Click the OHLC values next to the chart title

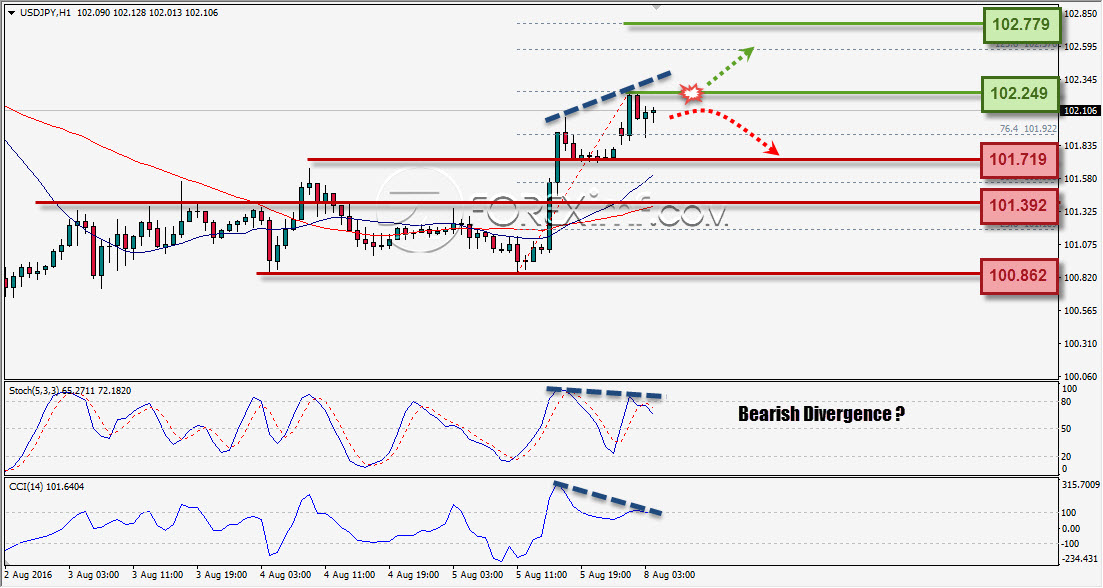click(x=148, y=13)
